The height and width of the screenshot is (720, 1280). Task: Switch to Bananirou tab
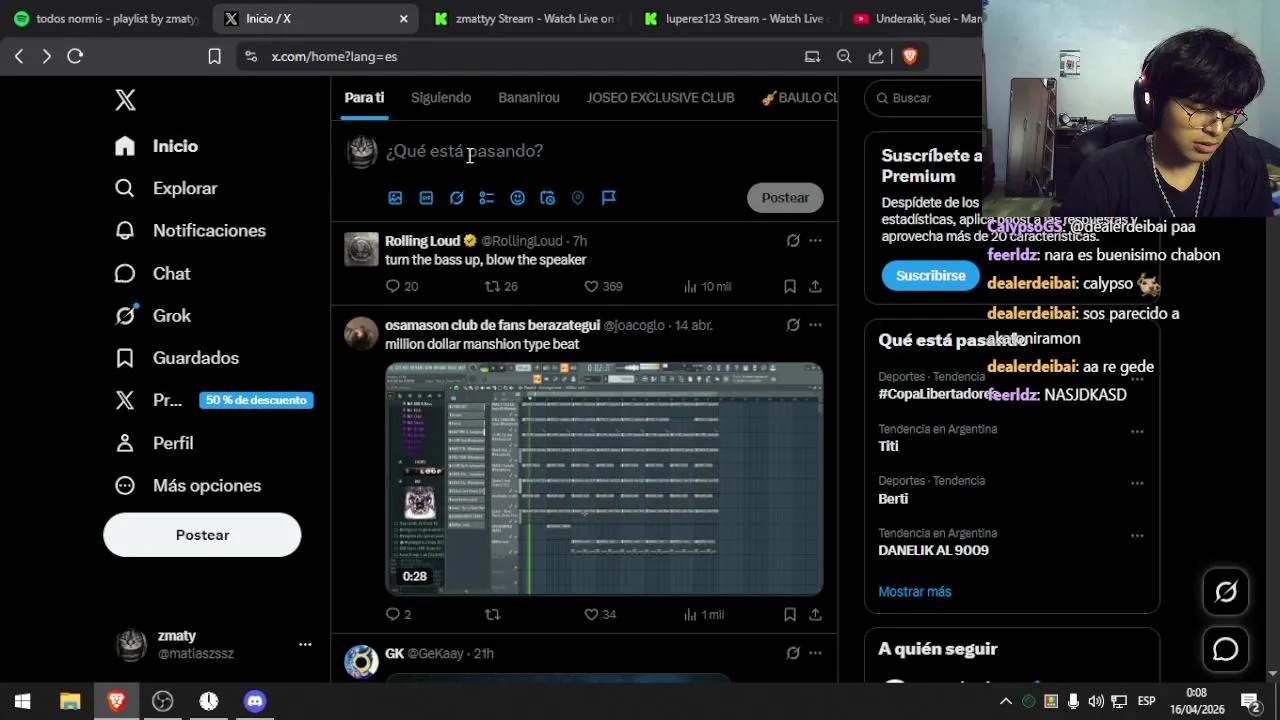529,98
